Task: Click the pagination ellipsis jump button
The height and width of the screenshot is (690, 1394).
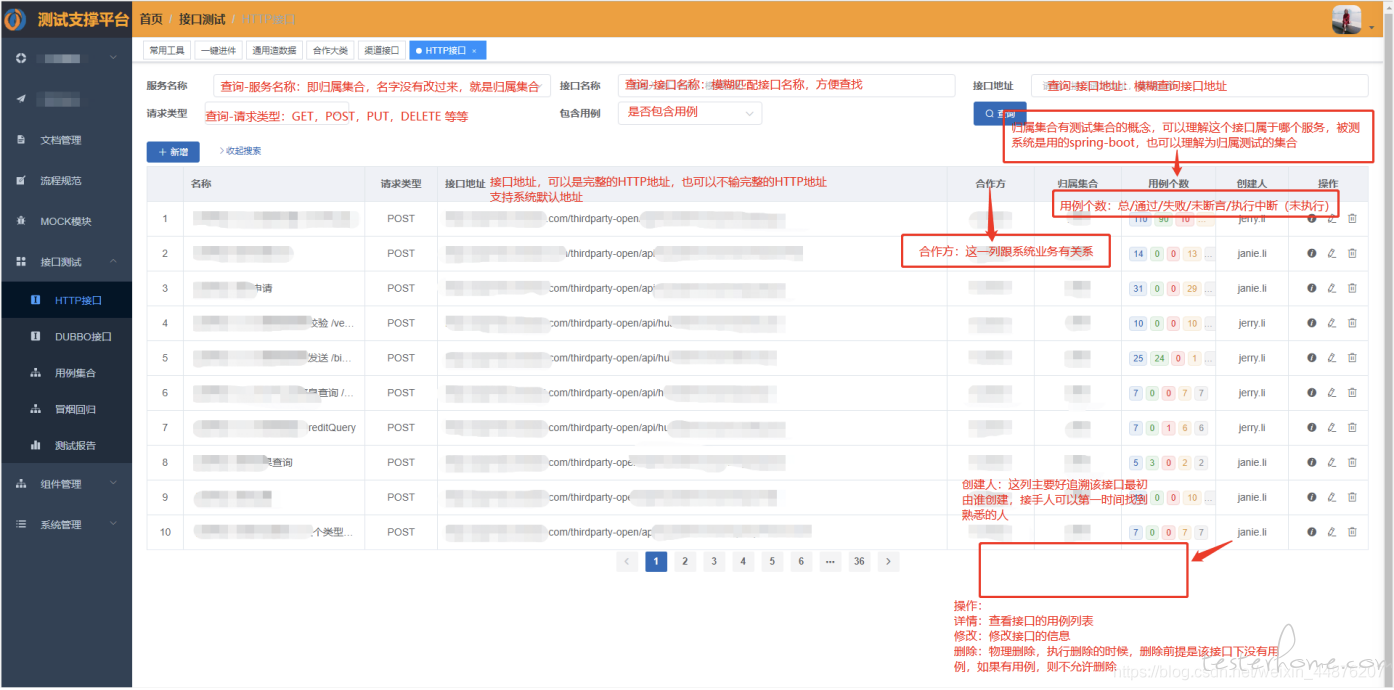Action: tap(830, 562)
